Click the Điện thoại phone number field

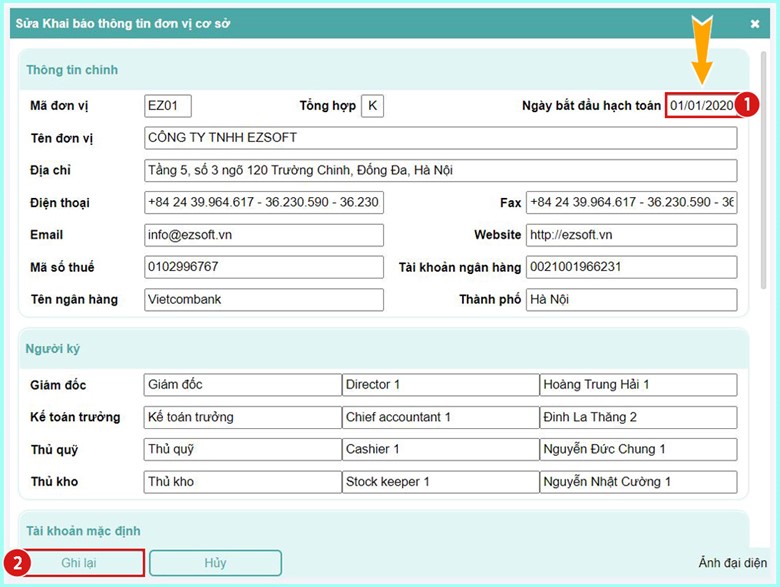pos(263,202)
